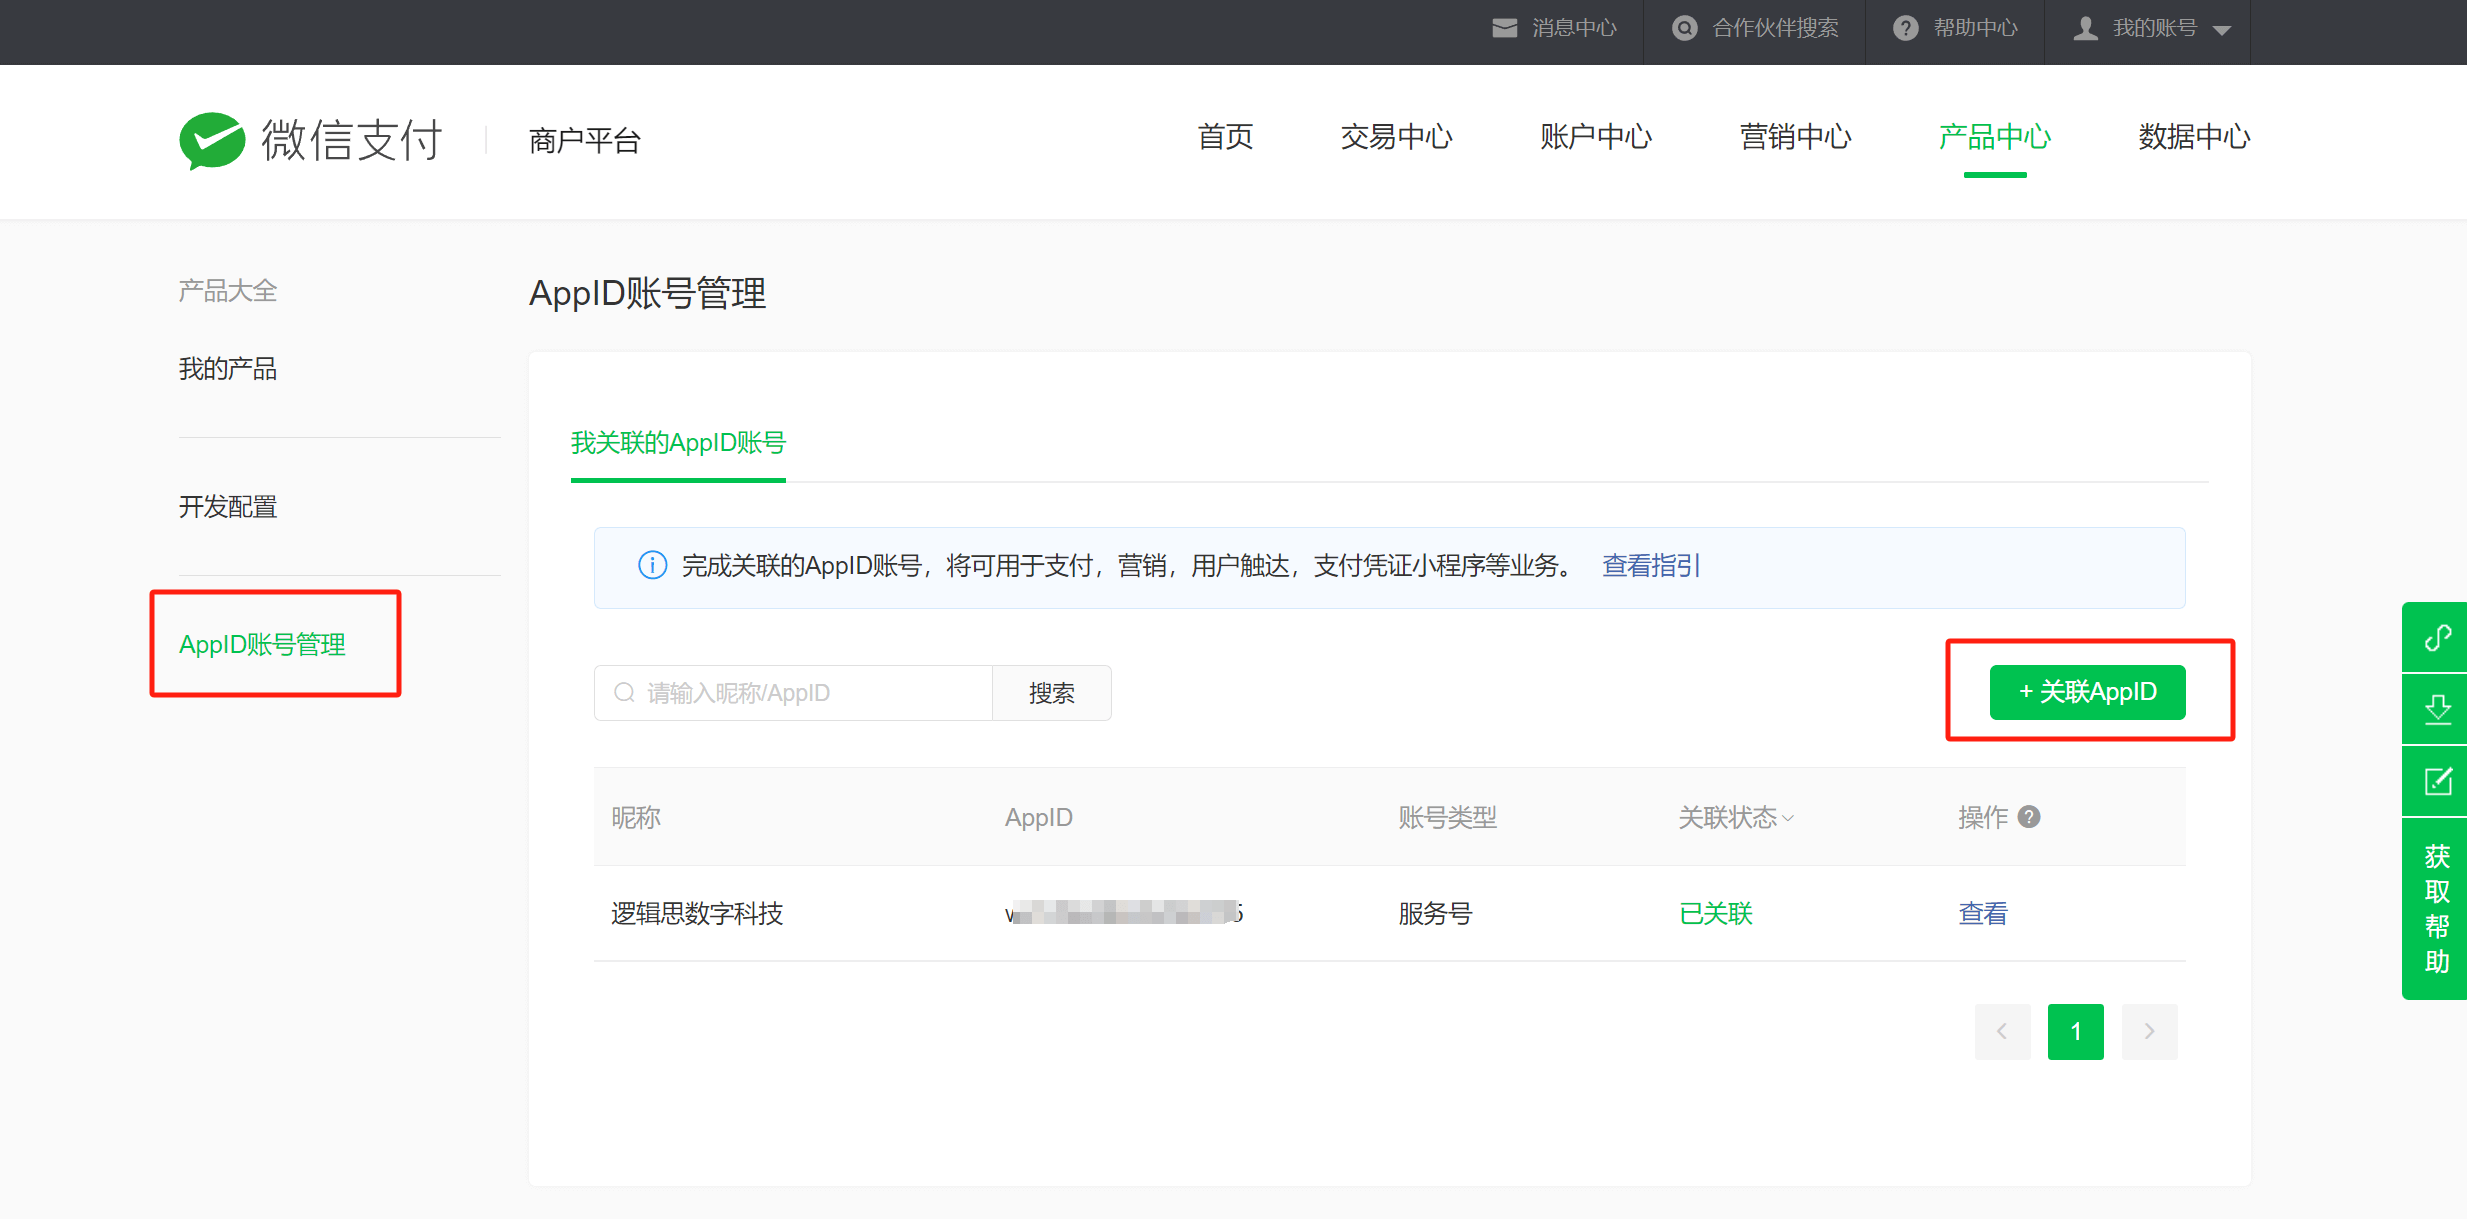2467x1219 pixels.
Task: Select page 1 in pagination
Action: click(x=2076, y=1031)
